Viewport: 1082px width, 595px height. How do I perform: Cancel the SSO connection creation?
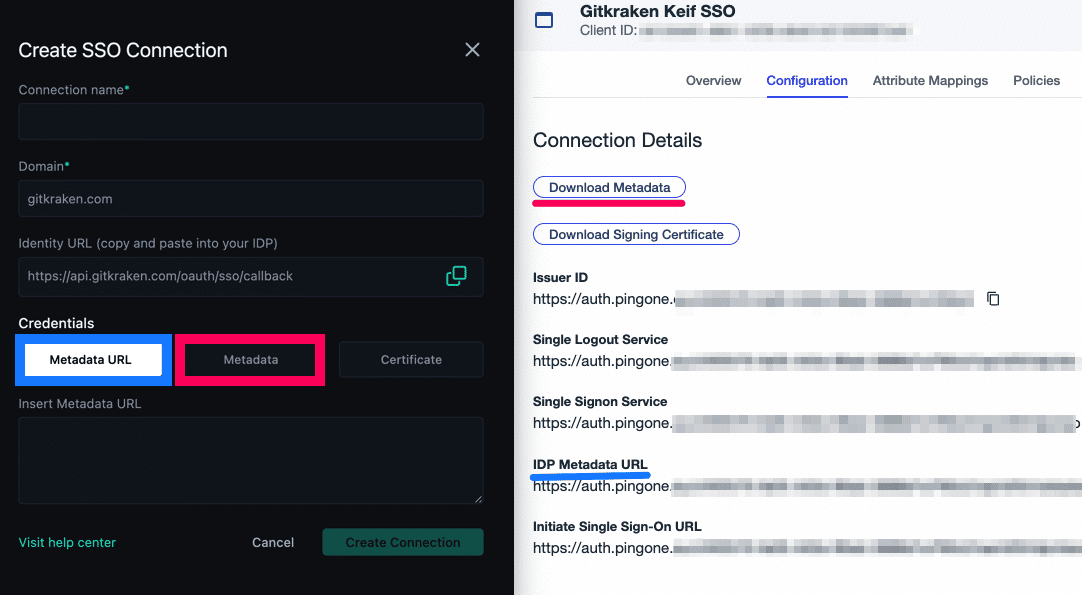273,543
